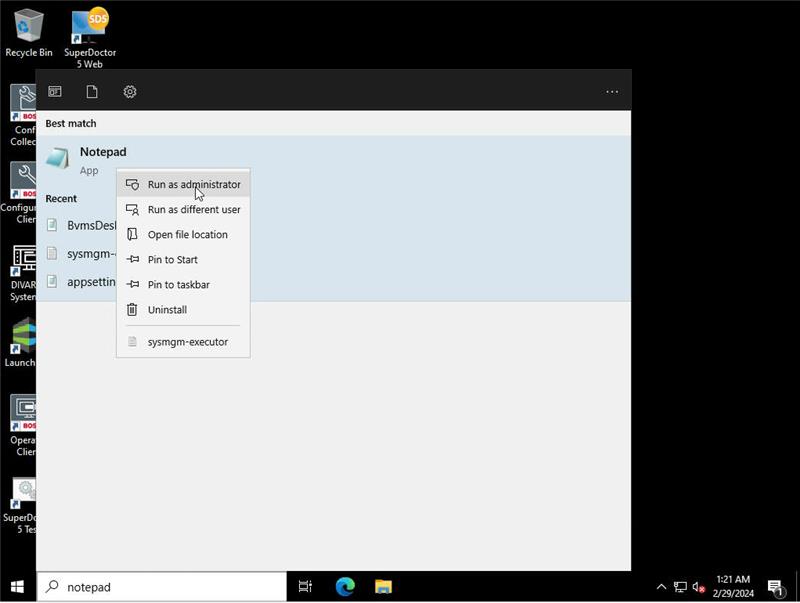The height and width of the screenshot is (603, 800).
Task: Select the Documents filter icon in search header
Action: (x=92, y=92)
